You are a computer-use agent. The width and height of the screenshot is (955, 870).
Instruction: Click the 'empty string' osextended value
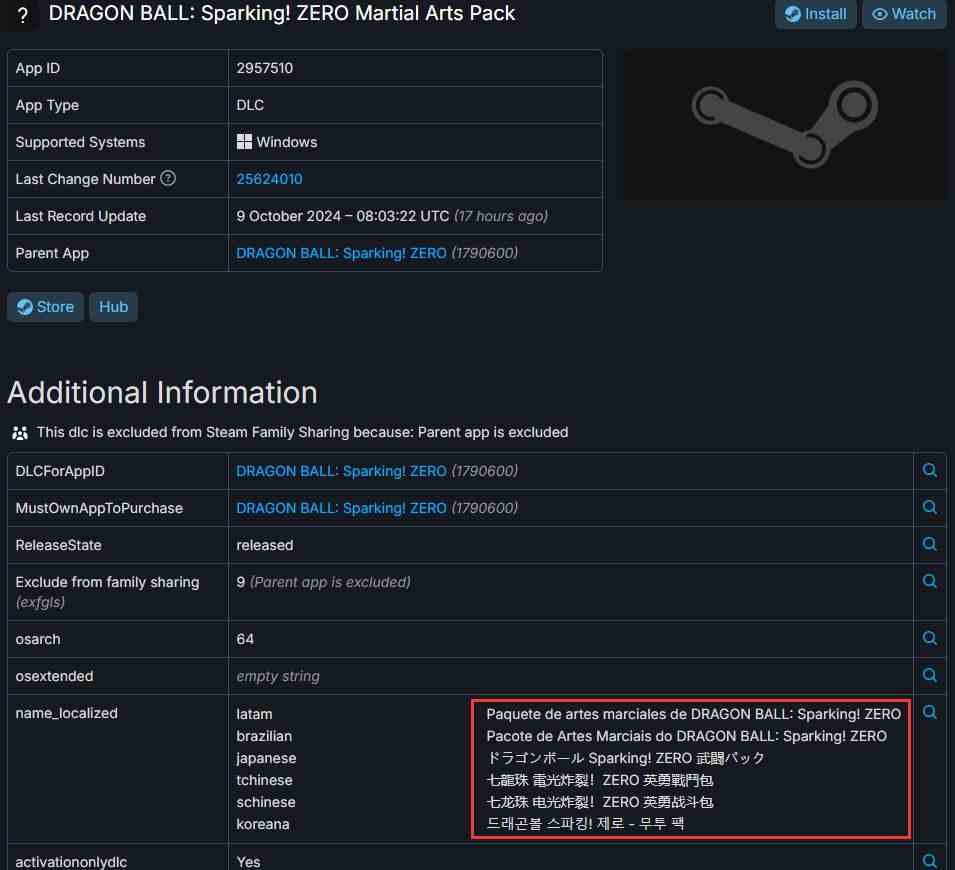[278, 676]
